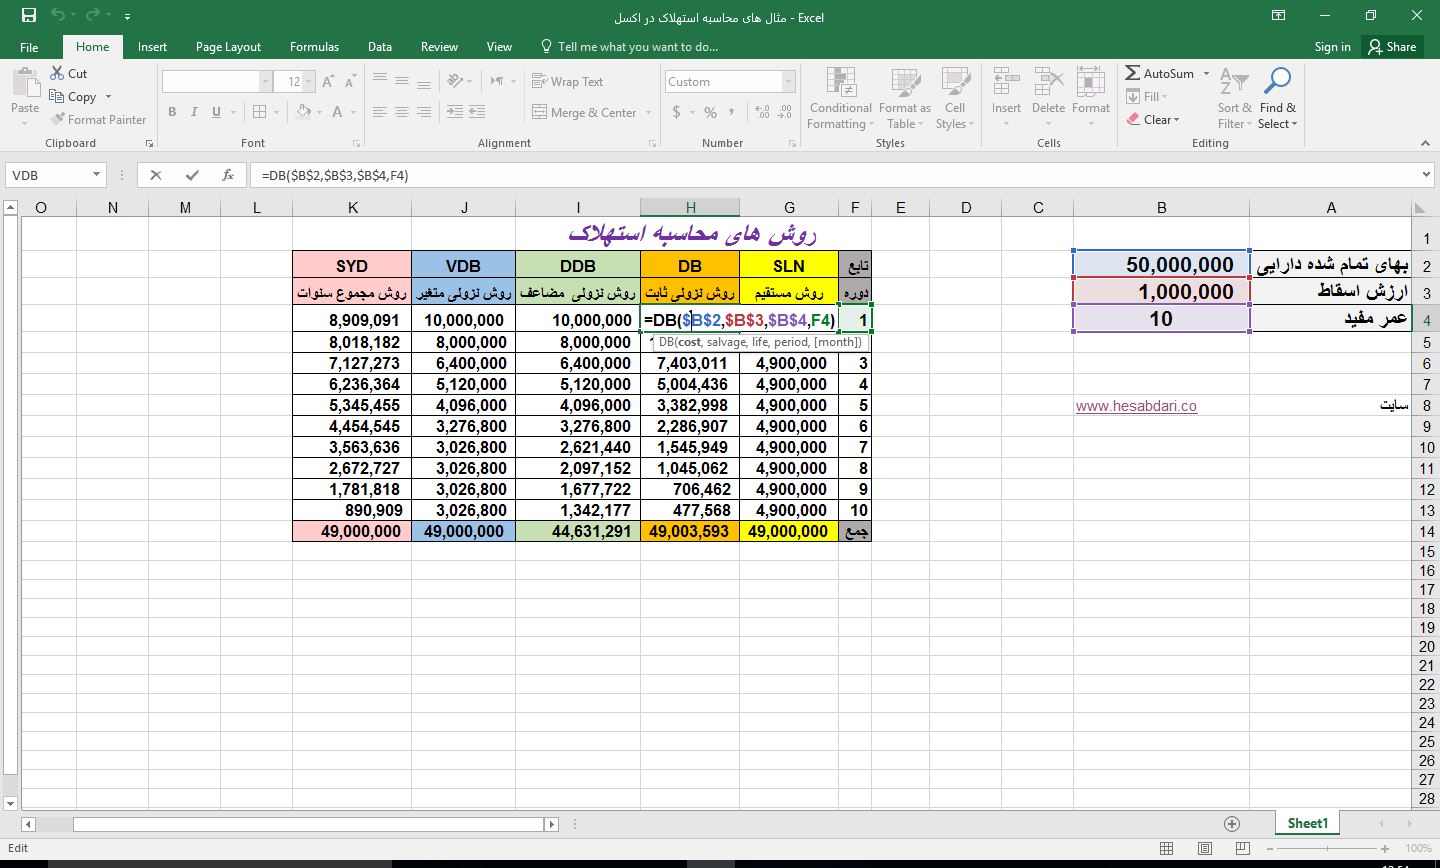Image resolution: width=1440 pixels, height=868 pixels.
Task: Toggle Wrap Text
Action: click(x=567, y=82)
